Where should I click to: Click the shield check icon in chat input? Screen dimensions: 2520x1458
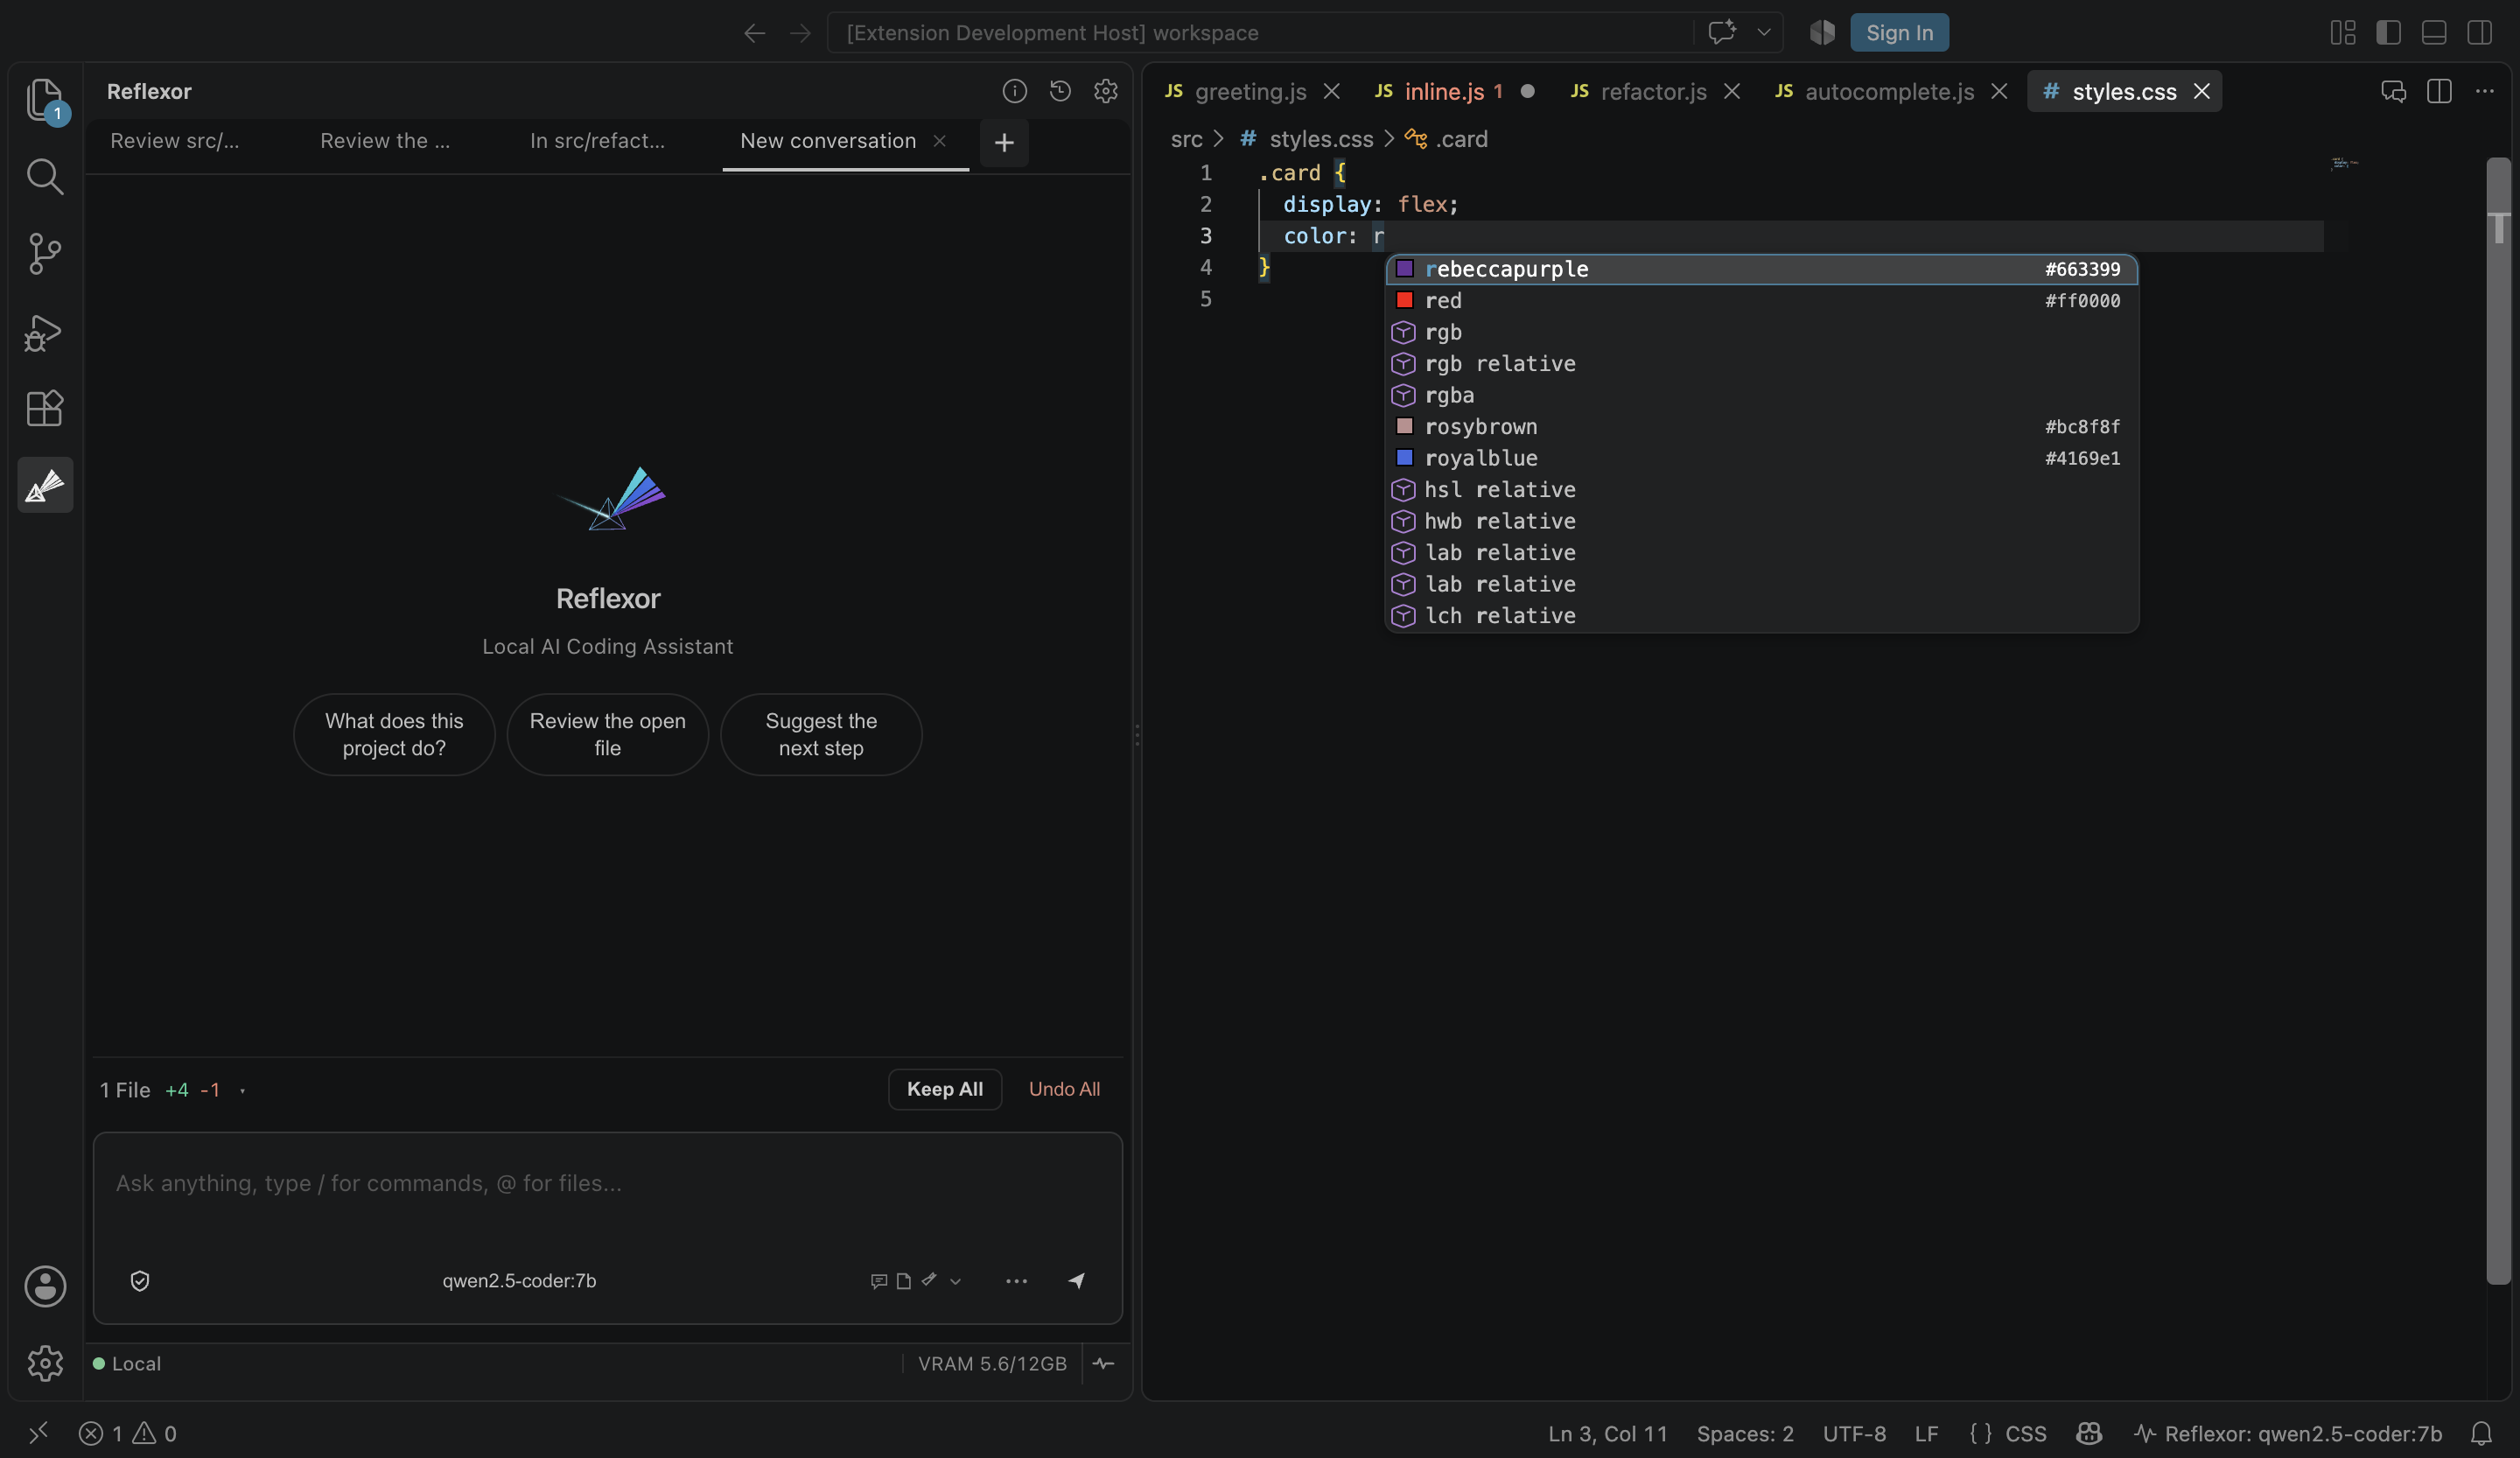(x=140, y=1281)
